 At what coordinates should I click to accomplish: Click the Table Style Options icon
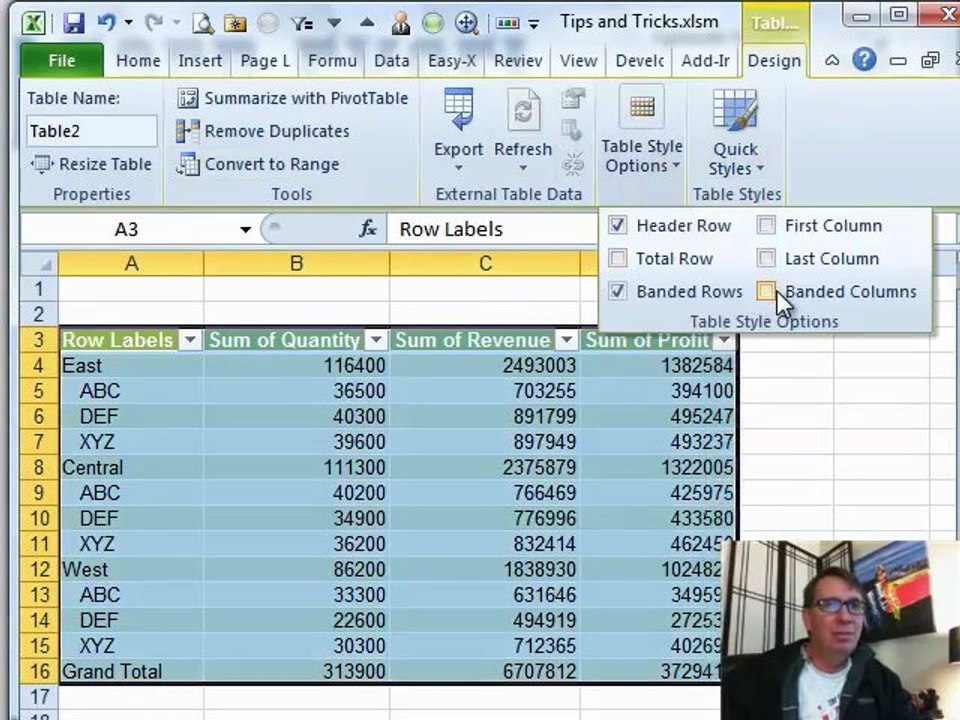pos(642,108)
